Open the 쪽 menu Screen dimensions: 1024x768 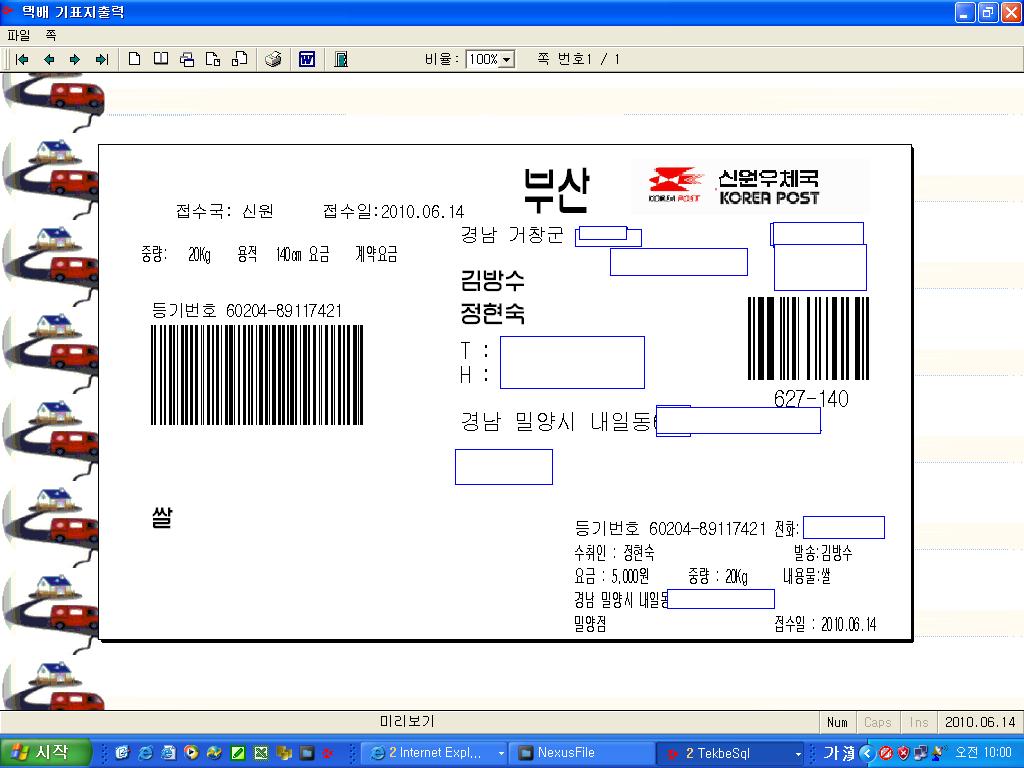pyautogui.click(x=50, y=35)
